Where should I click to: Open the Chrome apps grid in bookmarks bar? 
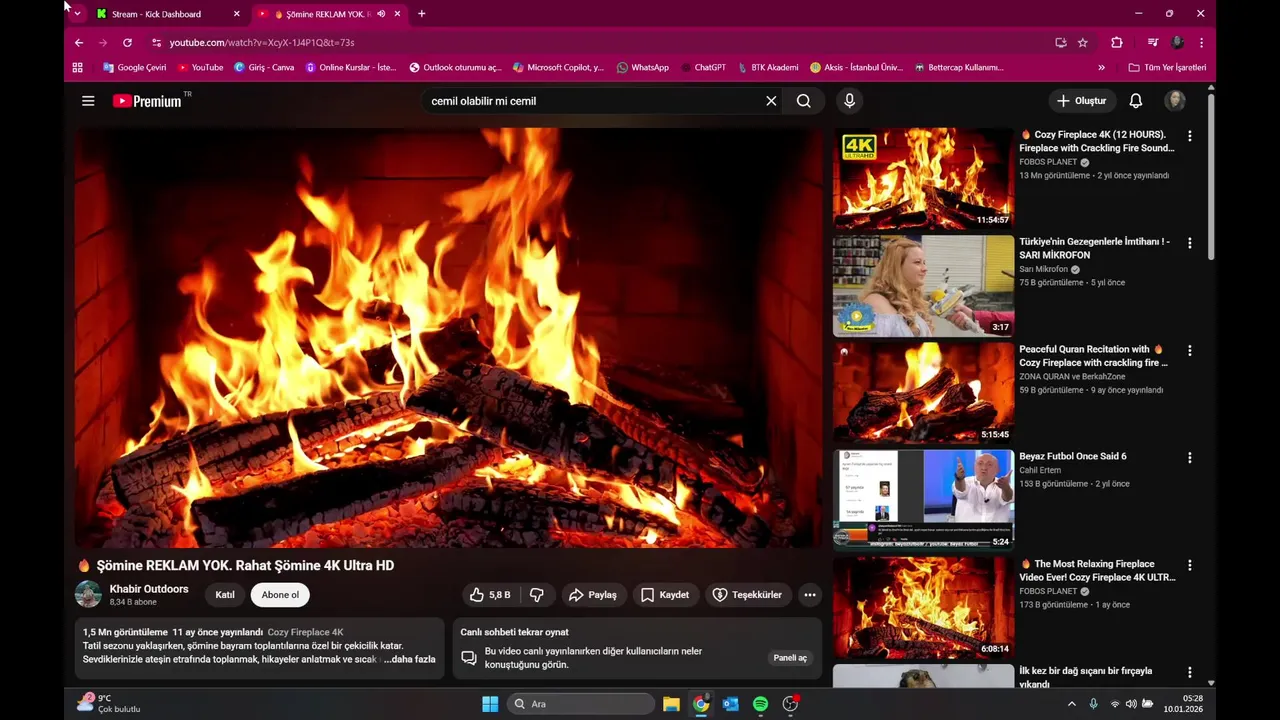click(x=78, y=68)
